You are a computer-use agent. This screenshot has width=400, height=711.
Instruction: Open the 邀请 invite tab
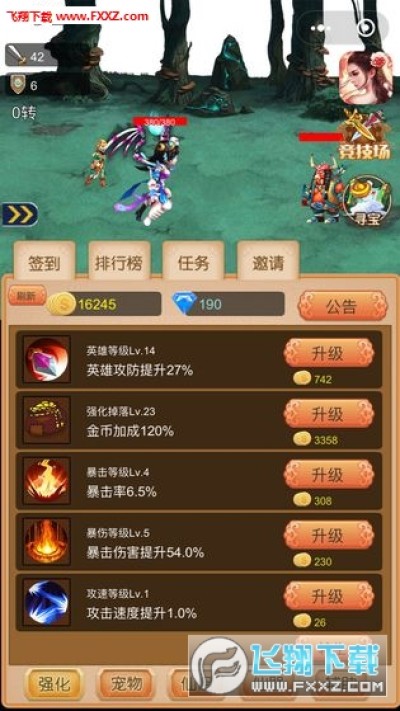tap(268, 262)
